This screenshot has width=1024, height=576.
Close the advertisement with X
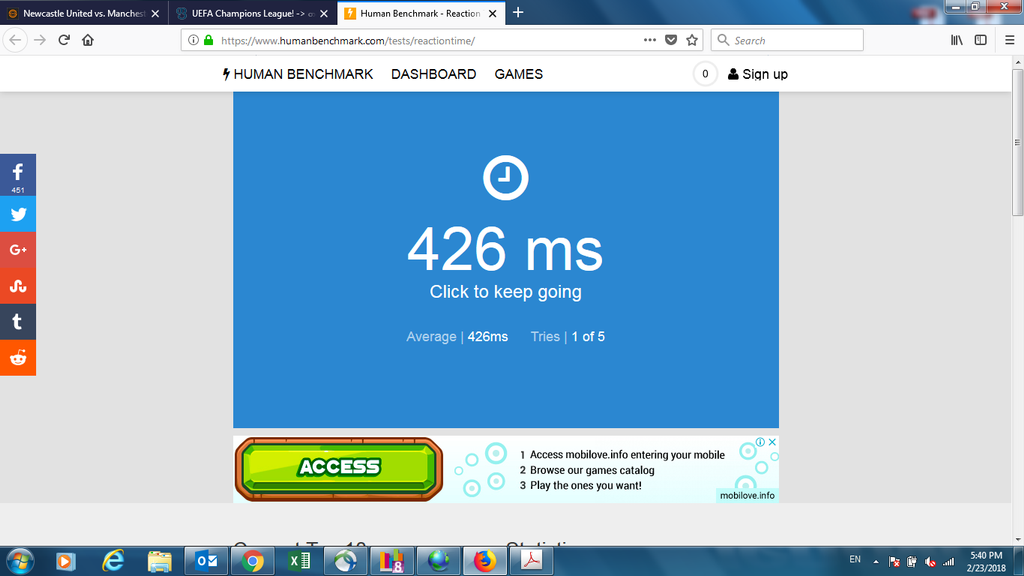772,442
